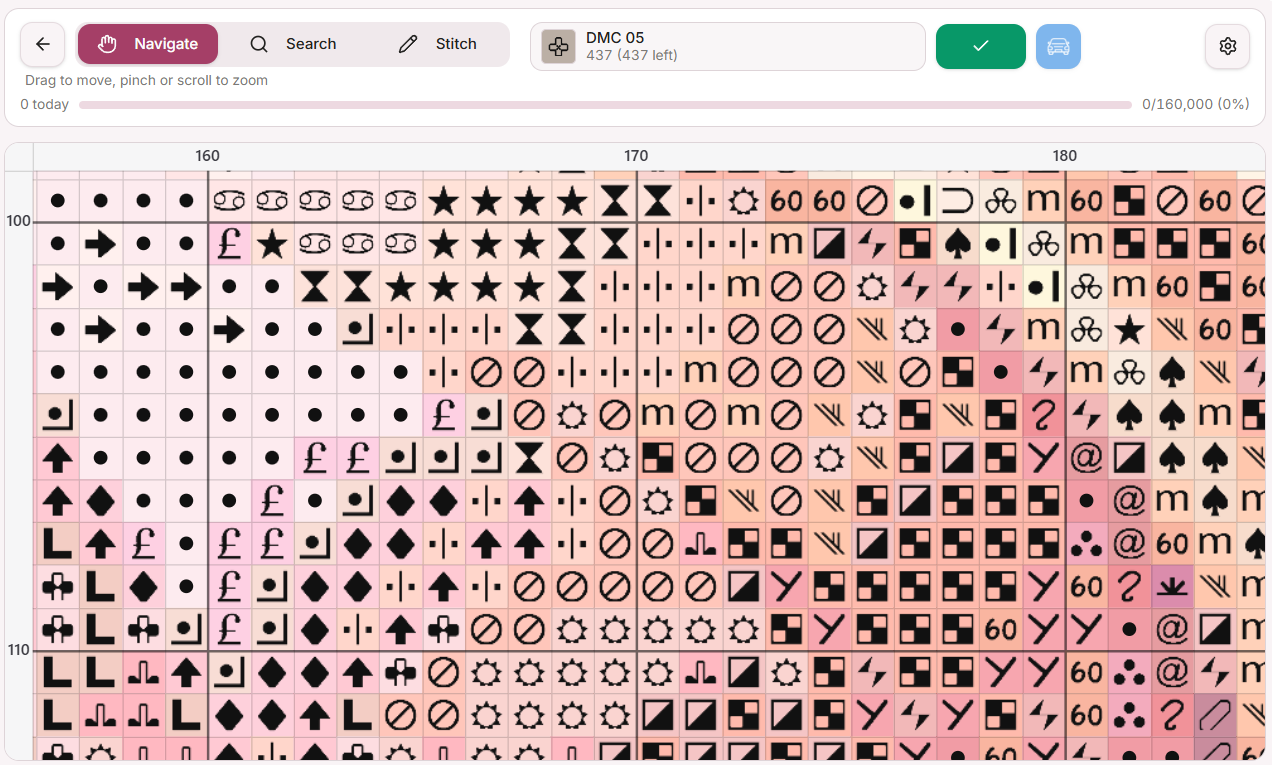Image resolution: width=1272 pixels, height=765 pixels.
Task: Click the 0/160,000 progress counter
Action: point(1196,104)
